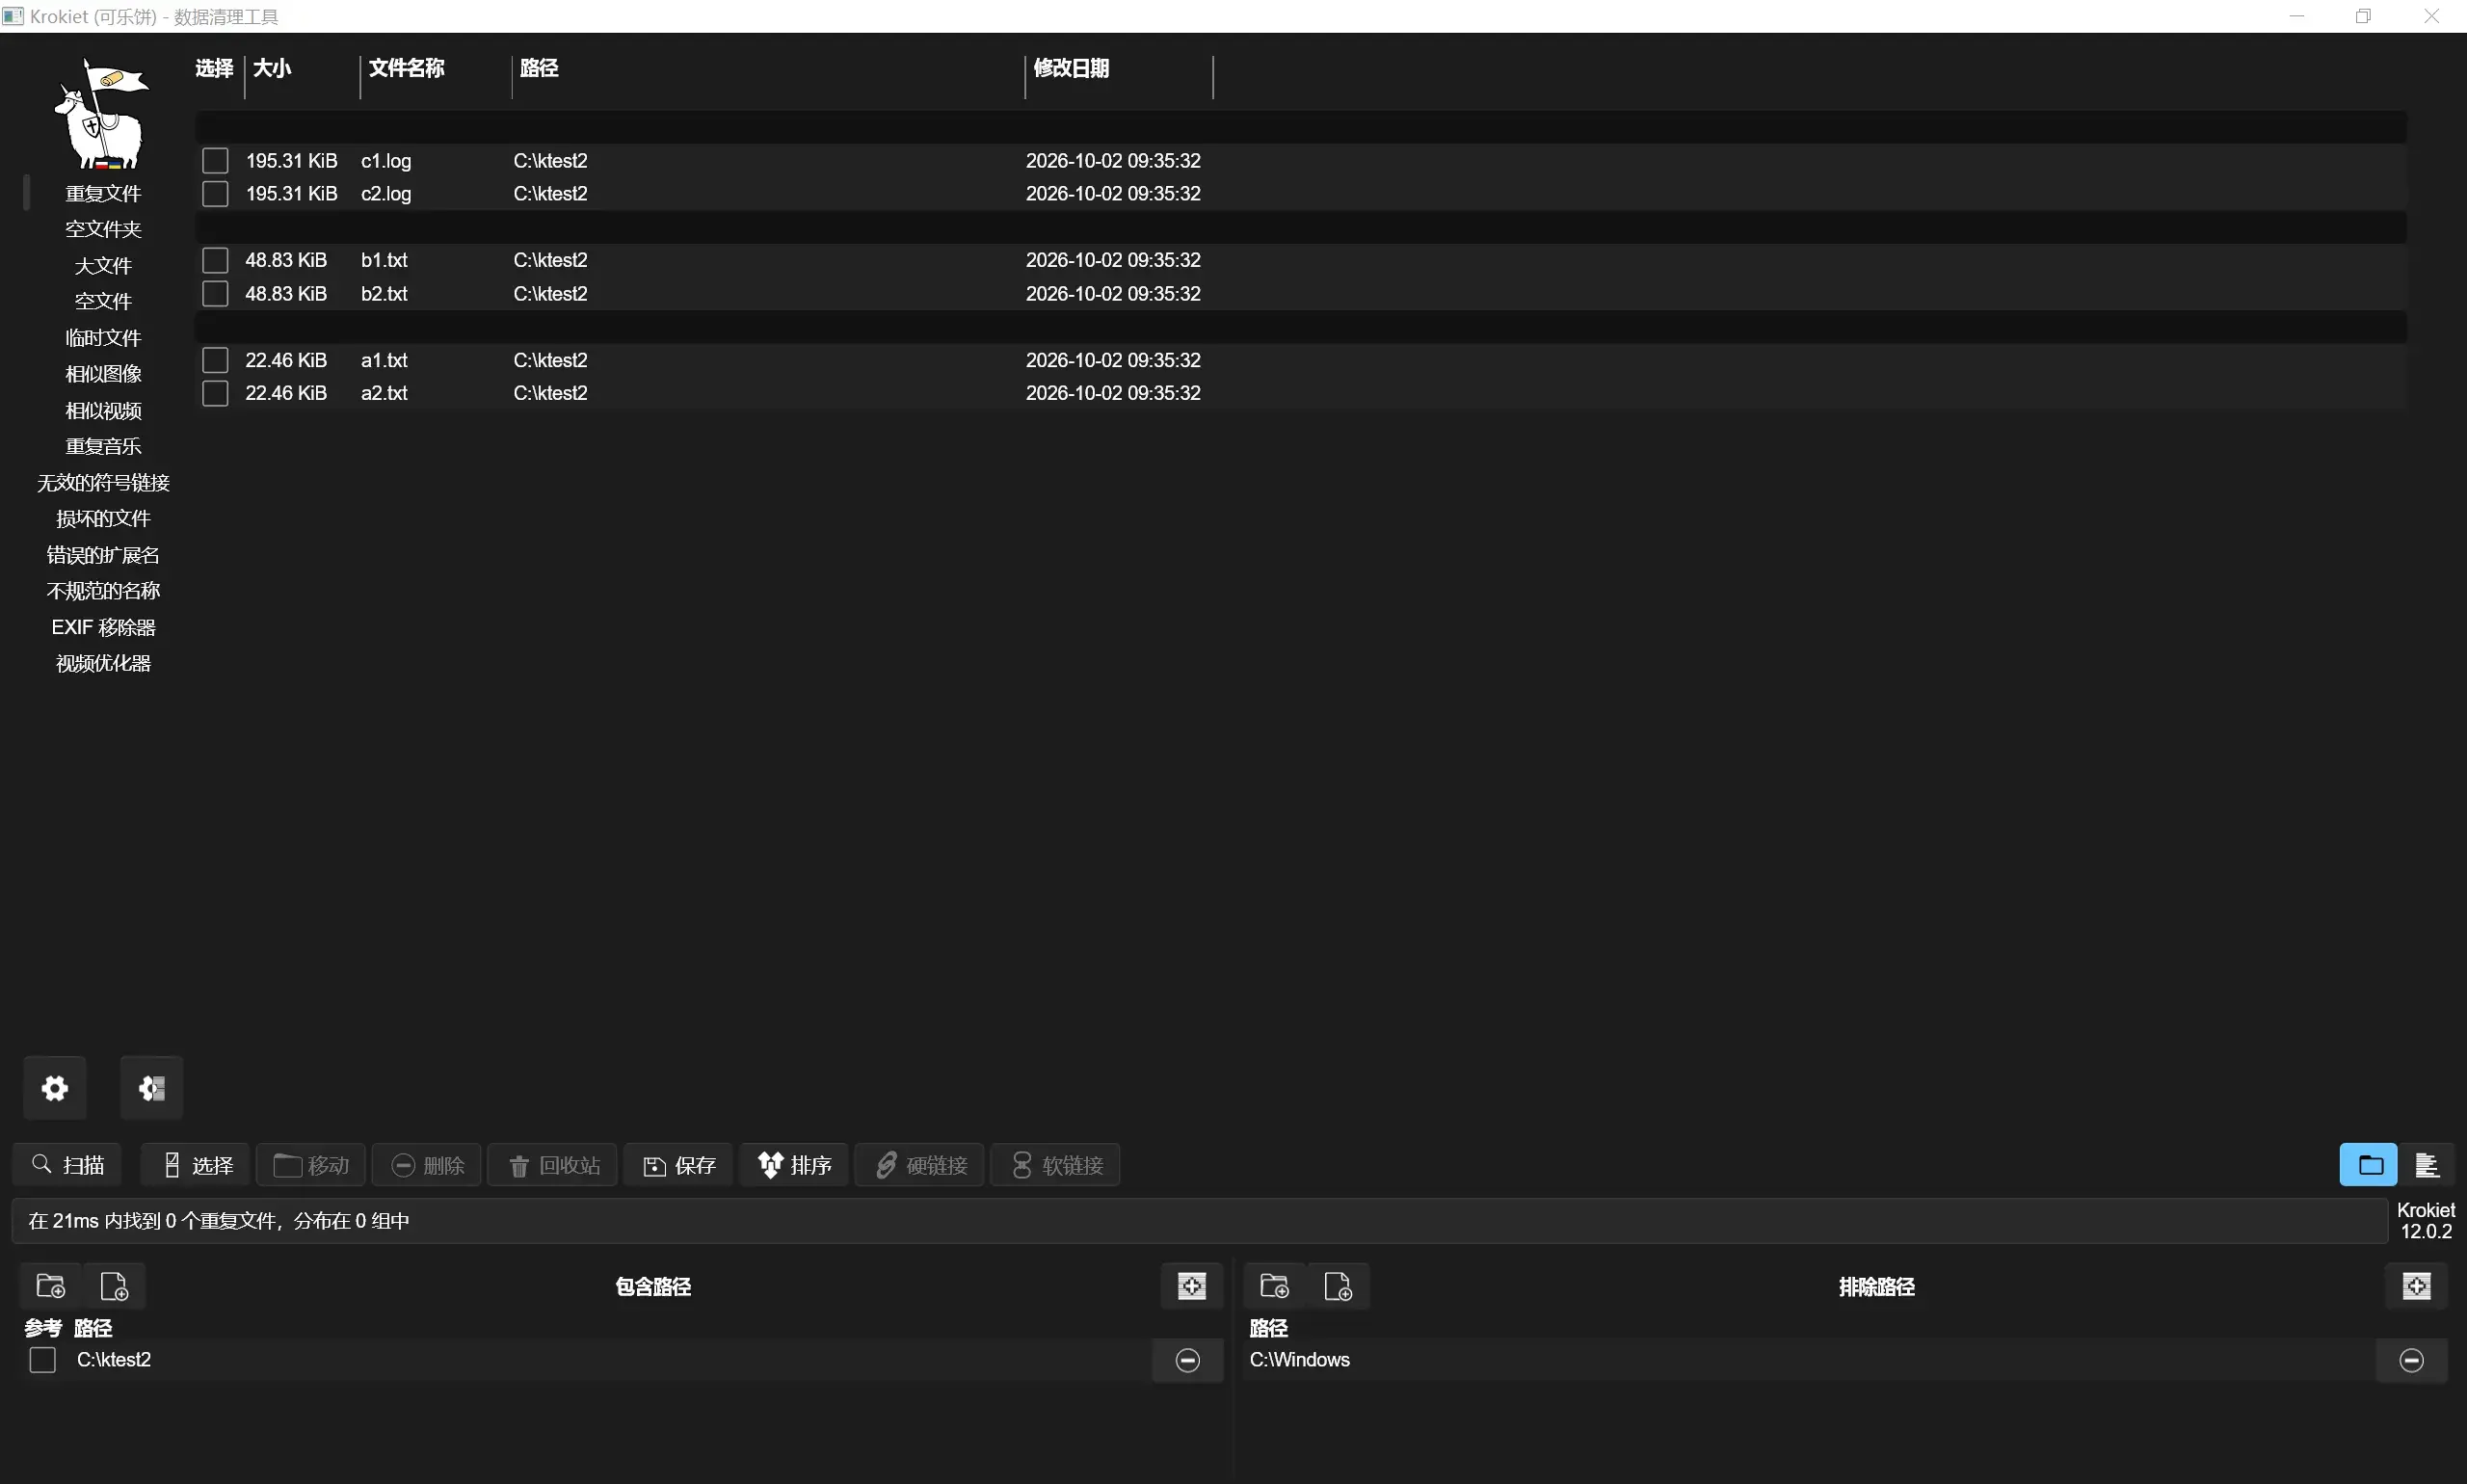The width and height of the screenshot is (2467, 1484).
Task: Add file to excluded paths
Action: pyautogui.click(x=1338, y=1286)
